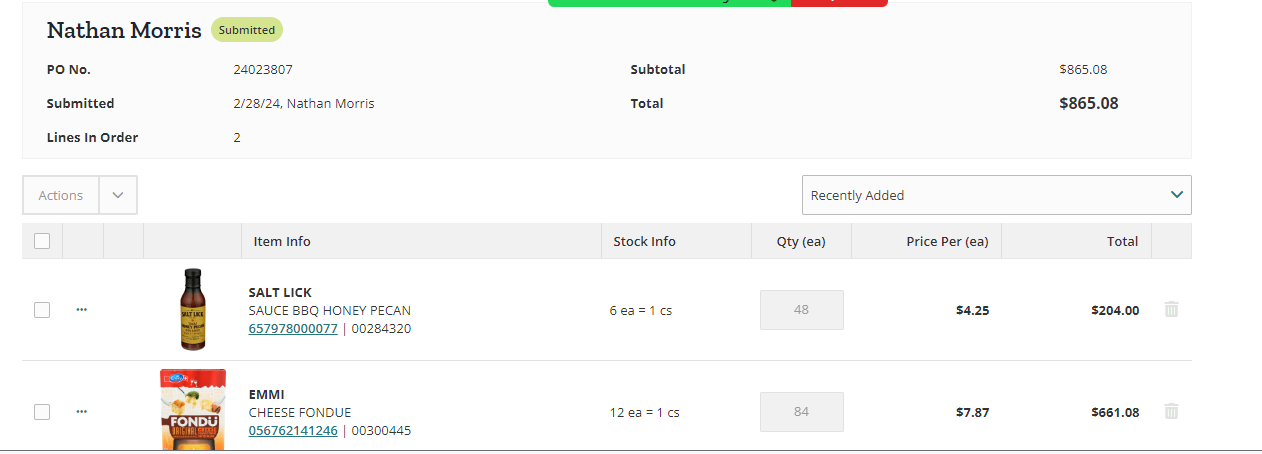
Task: Click the quantity field showing 84
Action: tap(802, 411)
